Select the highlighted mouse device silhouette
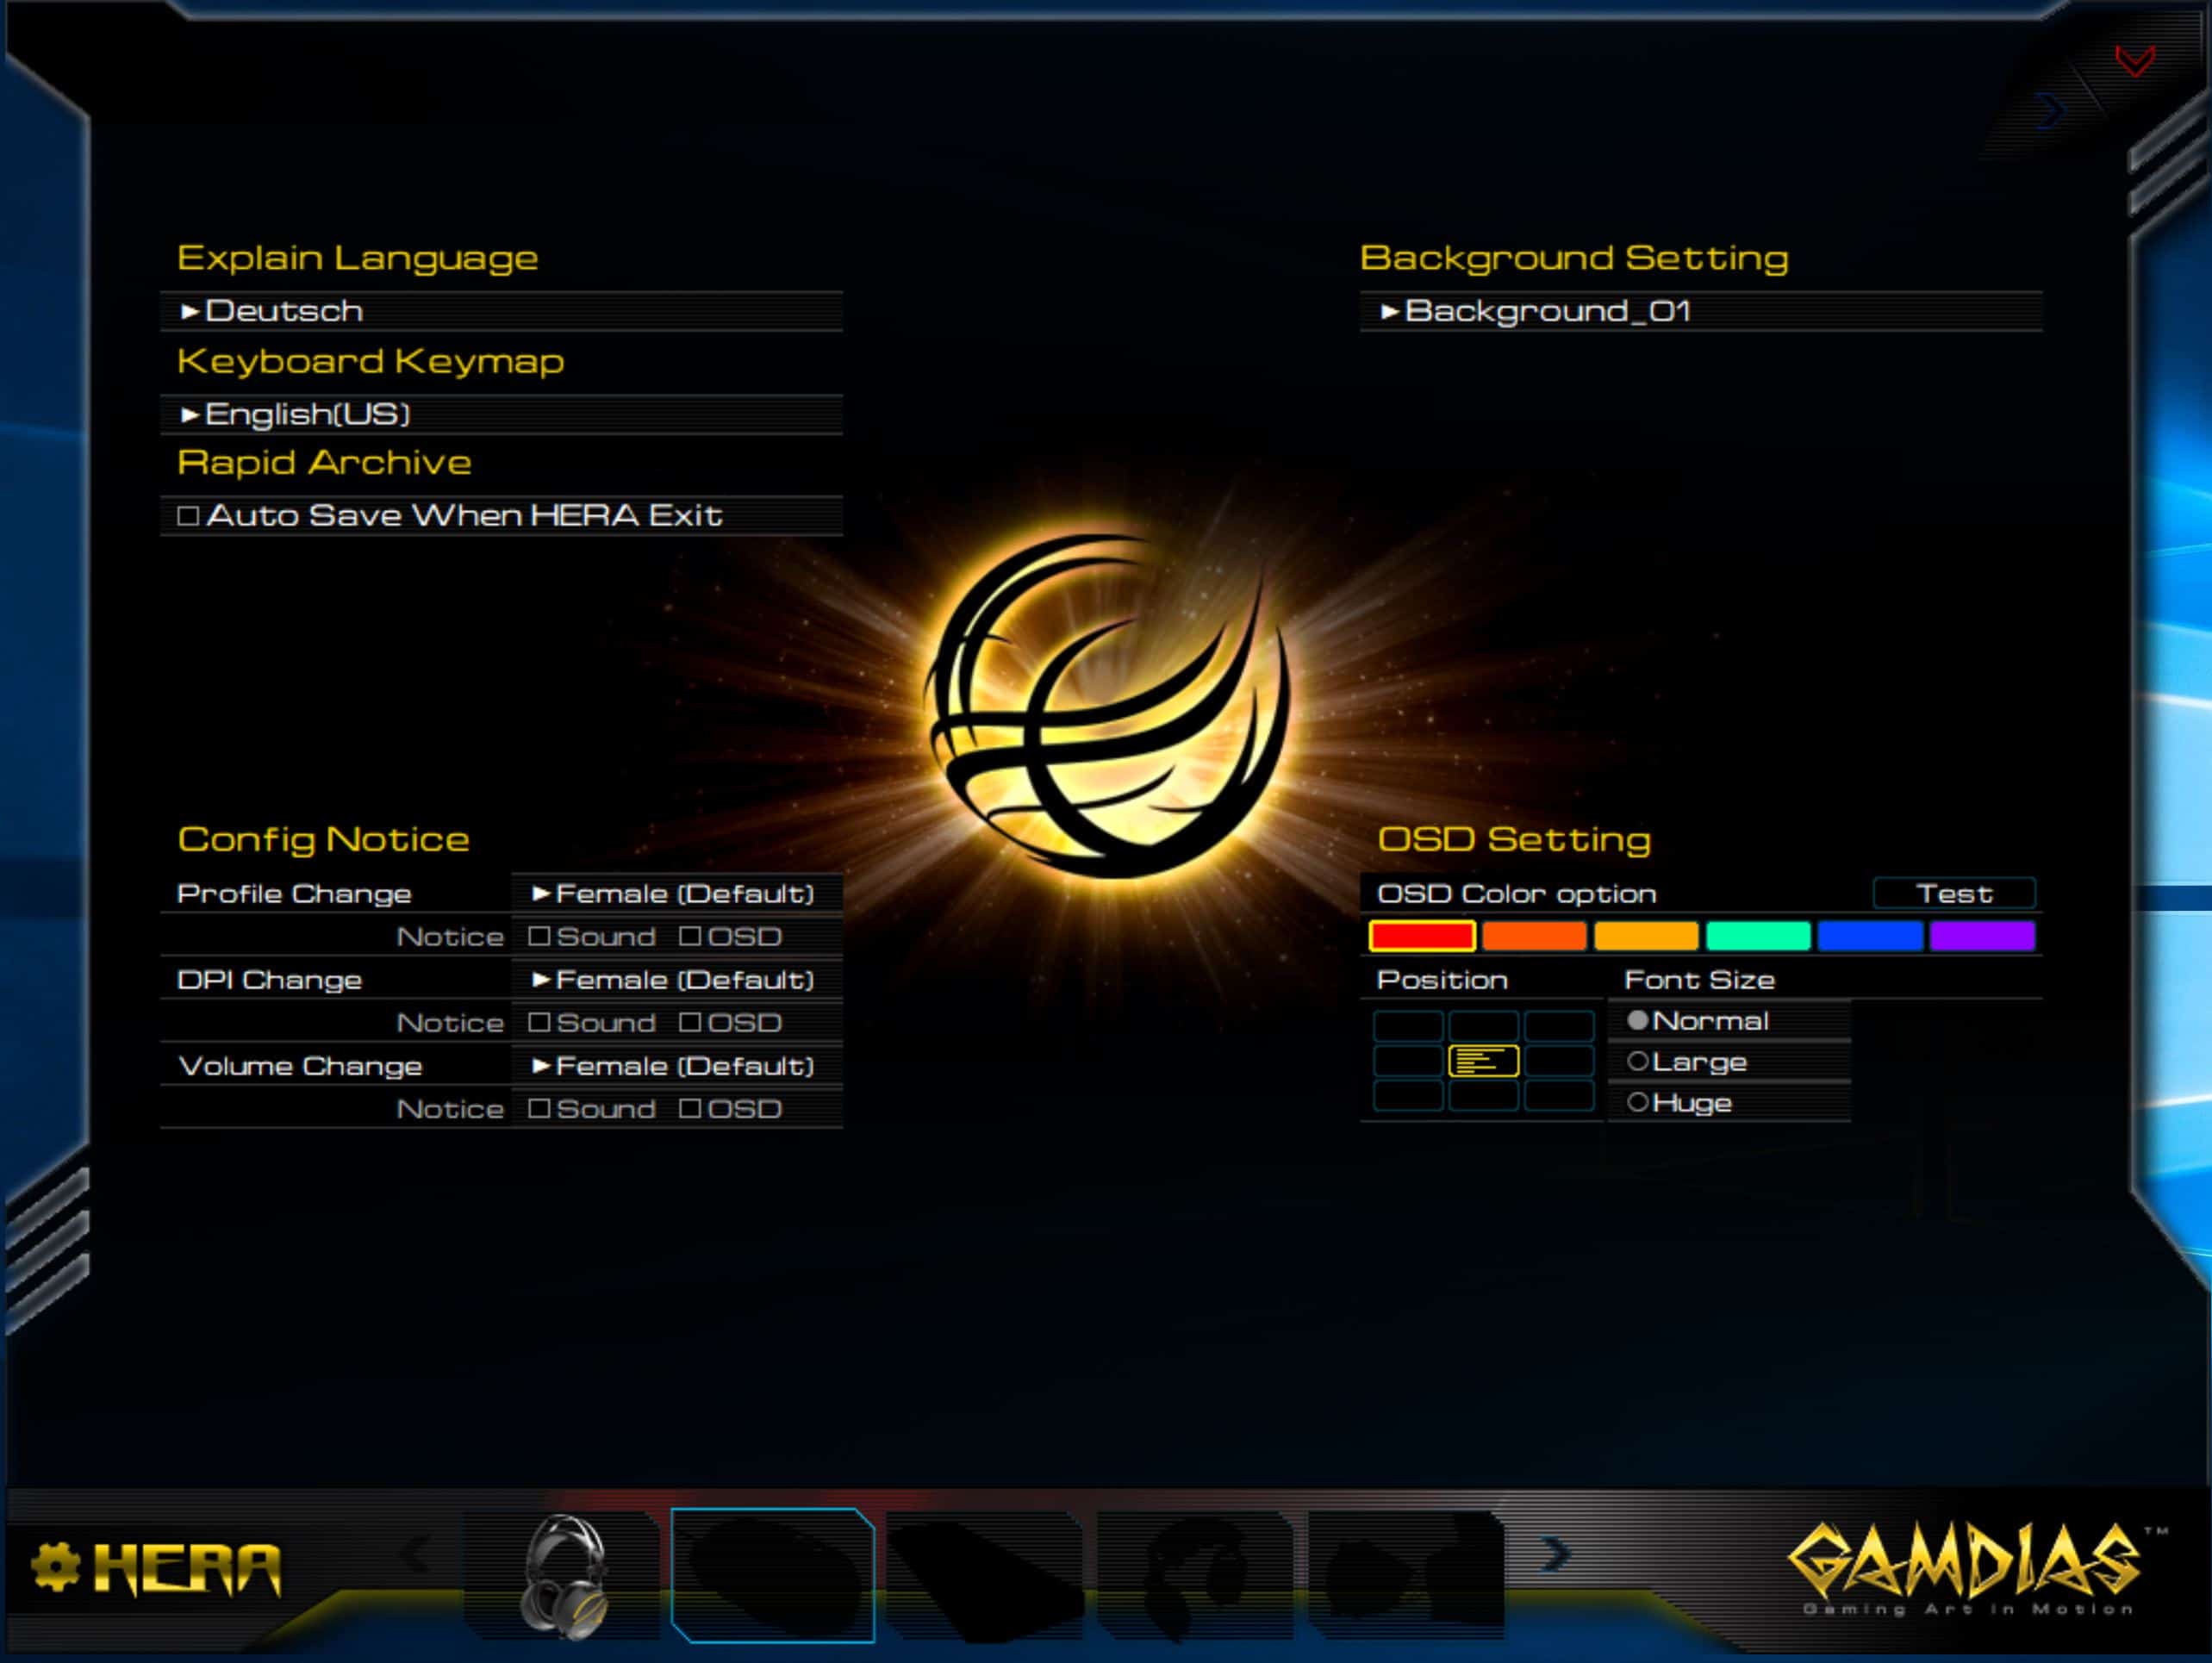The image size is (2212, 1663). [772, 1576]
